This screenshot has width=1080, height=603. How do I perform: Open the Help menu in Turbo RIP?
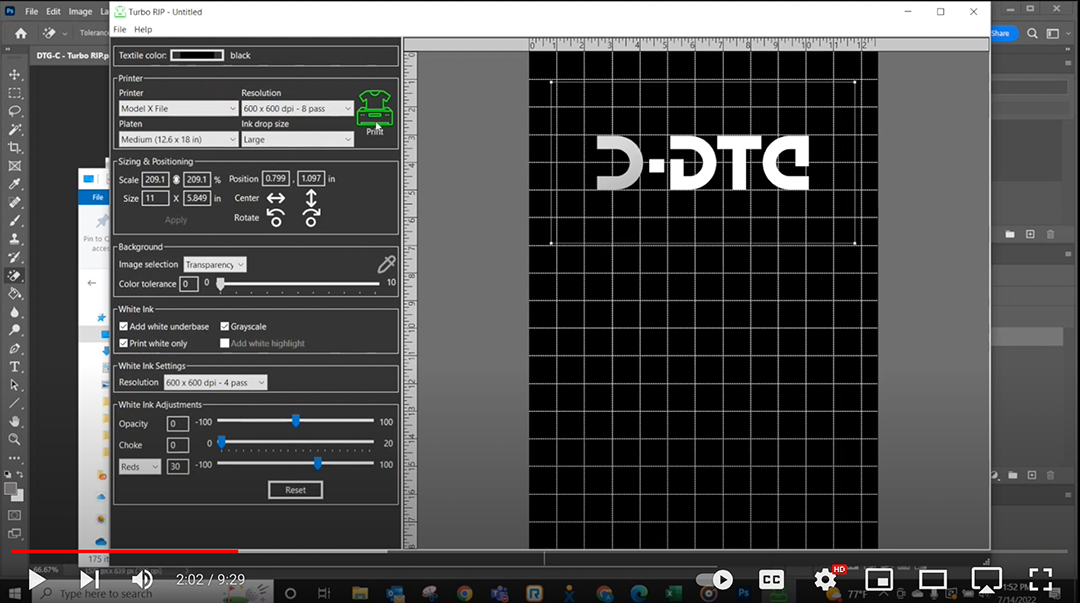click(x=143, y=30)
